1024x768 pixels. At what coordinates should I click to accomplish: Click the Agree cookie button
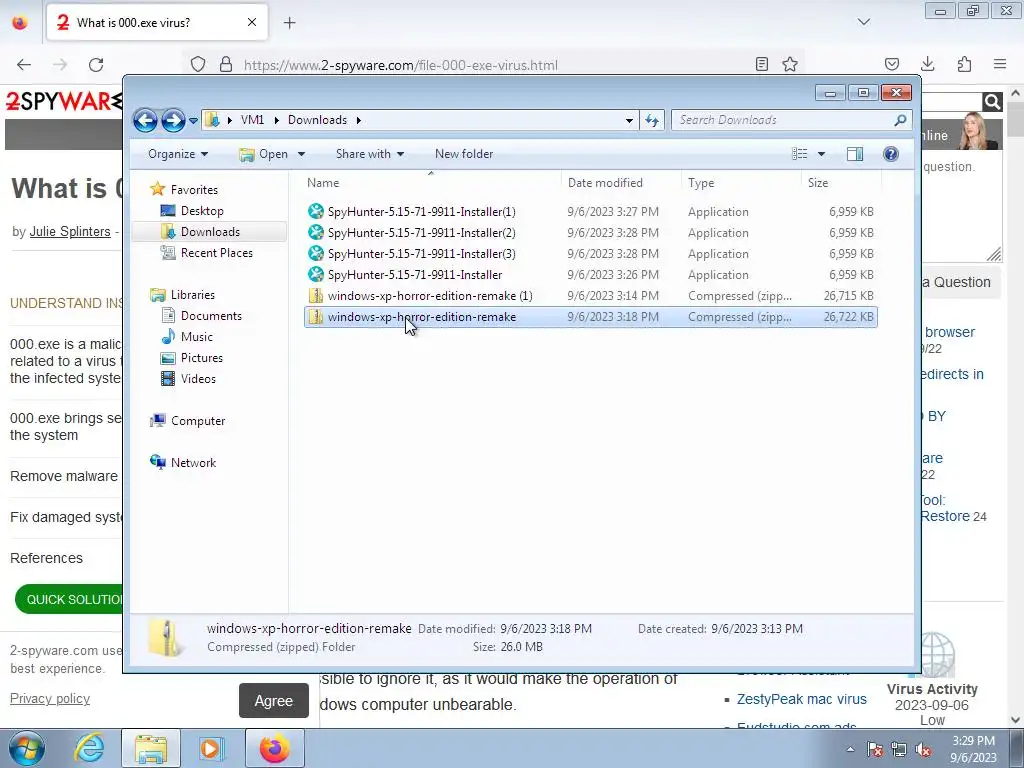point(274,701)
